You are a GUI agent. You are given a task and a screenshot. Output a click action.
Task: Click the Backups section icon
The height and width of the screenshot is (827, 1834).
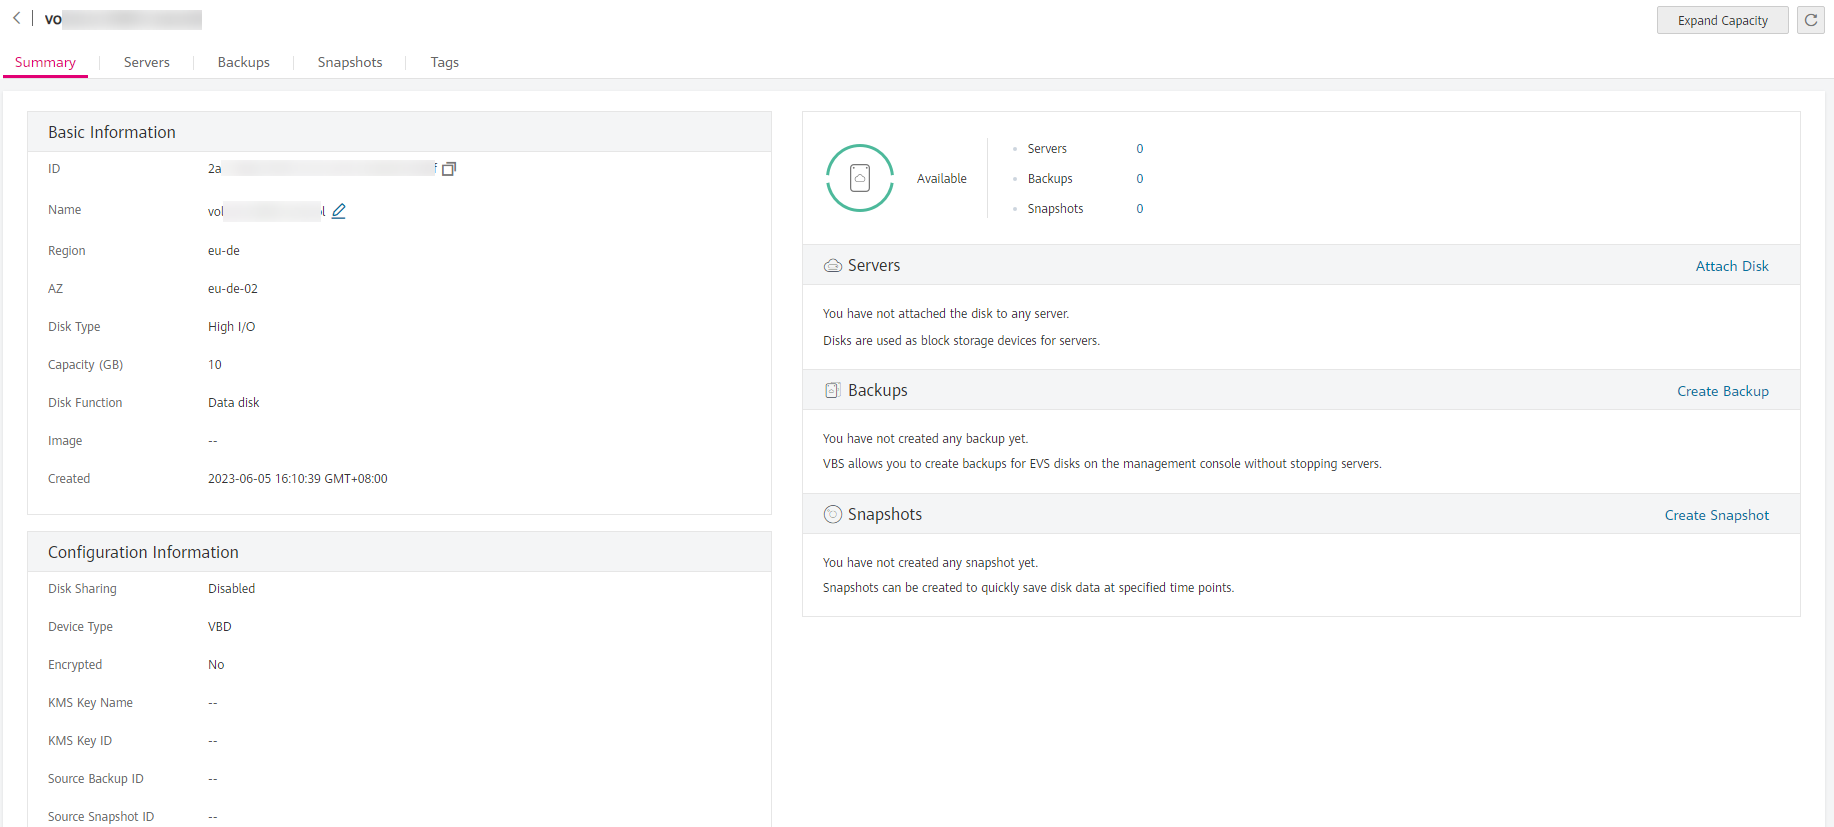click(x=832, y=390)
